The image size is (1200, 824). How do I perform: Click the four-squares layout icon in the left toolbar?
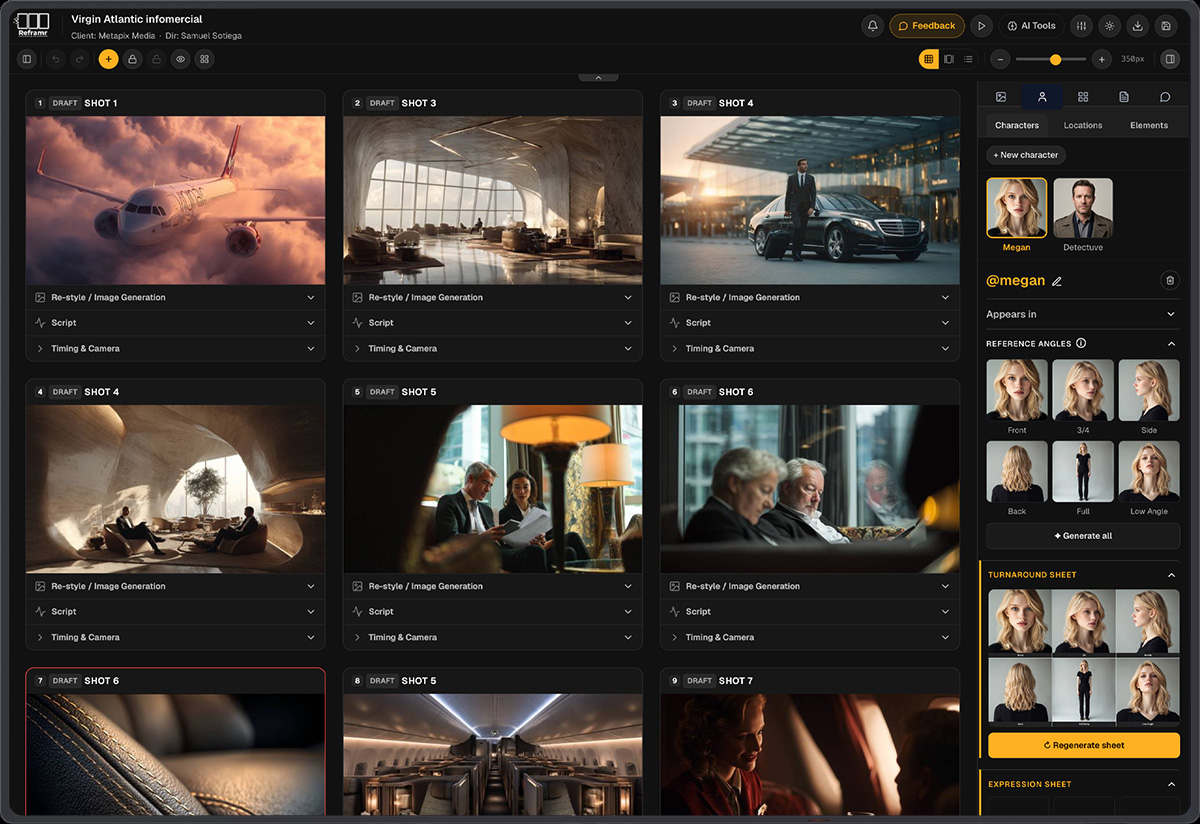point(205,59)
